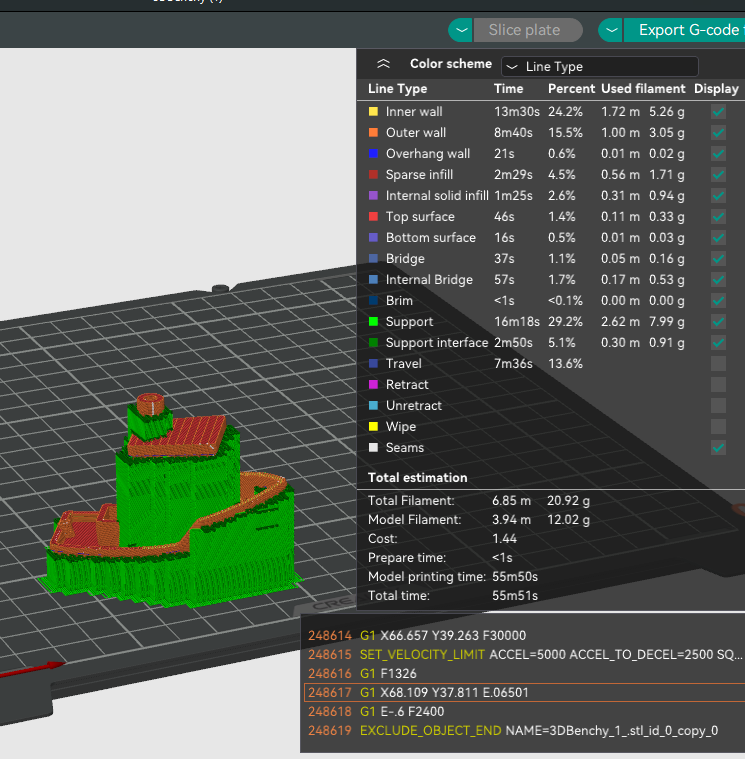Click the Total estimation heading
The height and width of the screenshot is (759, 745).
[417, 478]
